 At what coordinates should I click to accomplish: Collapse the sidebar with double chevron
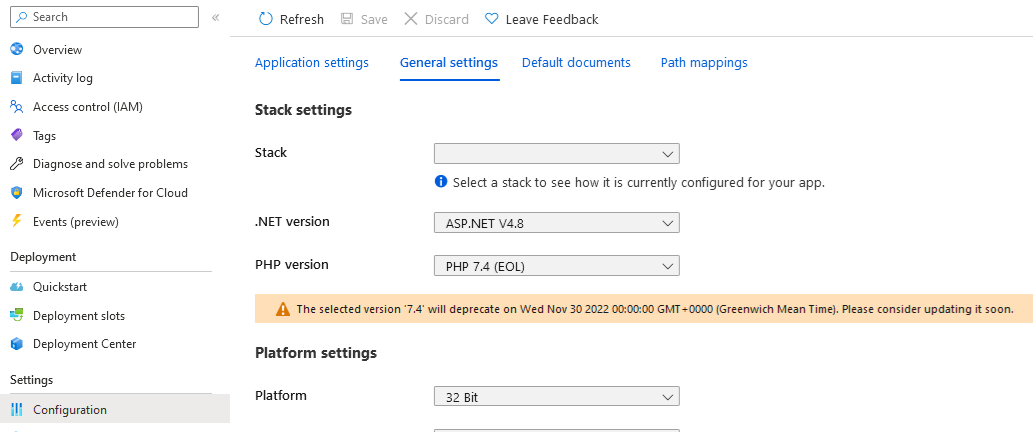tap(215, 17)
